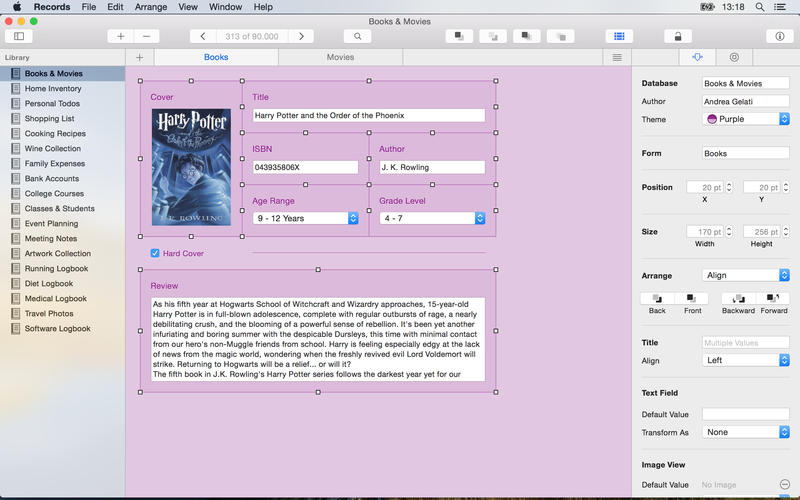Add a new record with plus button
Image resolution: width=800 pixels, height=500 pixels.
coord(121,36)
